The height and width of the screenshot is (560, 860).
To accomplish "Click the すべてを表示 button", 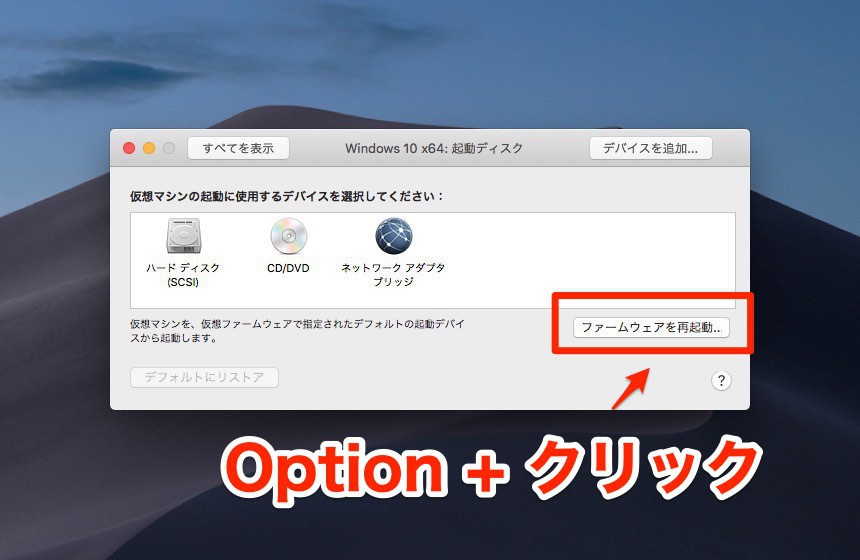I will click(x=238, y=148).
